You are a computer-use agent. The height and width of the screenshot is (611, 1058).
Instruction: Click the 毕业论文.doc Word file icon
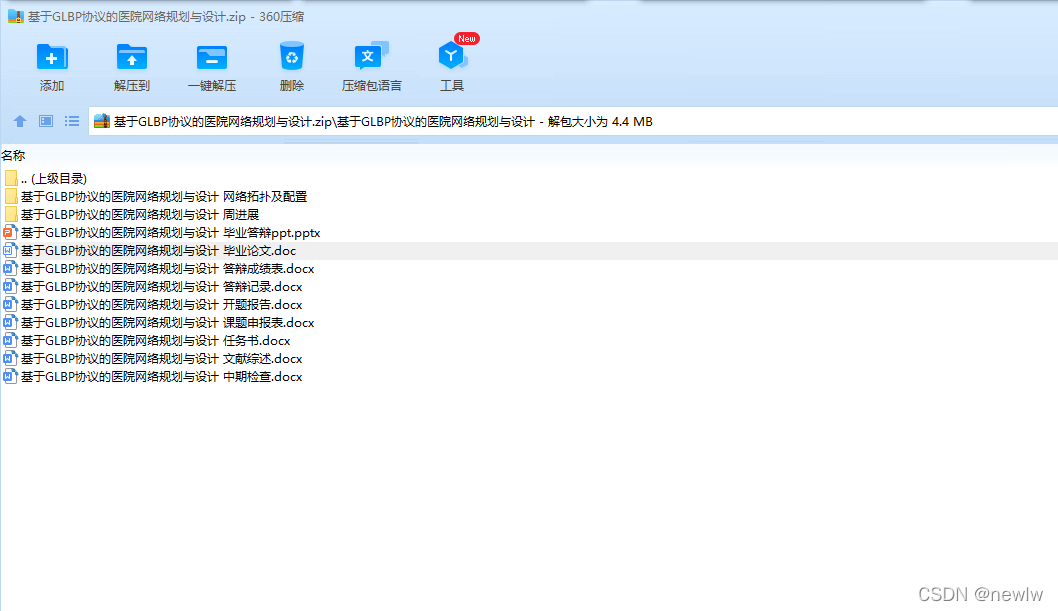9,251
